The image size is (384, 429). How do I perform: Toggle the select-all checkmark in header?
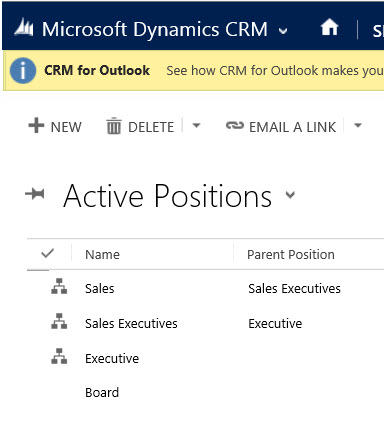[47, 254]
